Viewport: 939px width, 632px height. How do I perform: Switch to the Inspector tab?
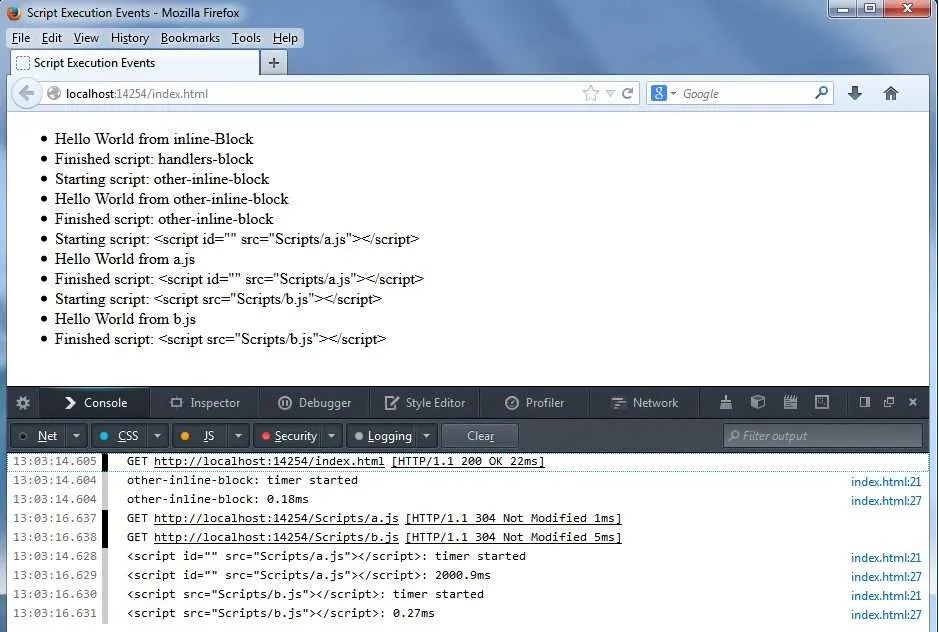click(205, 403)
